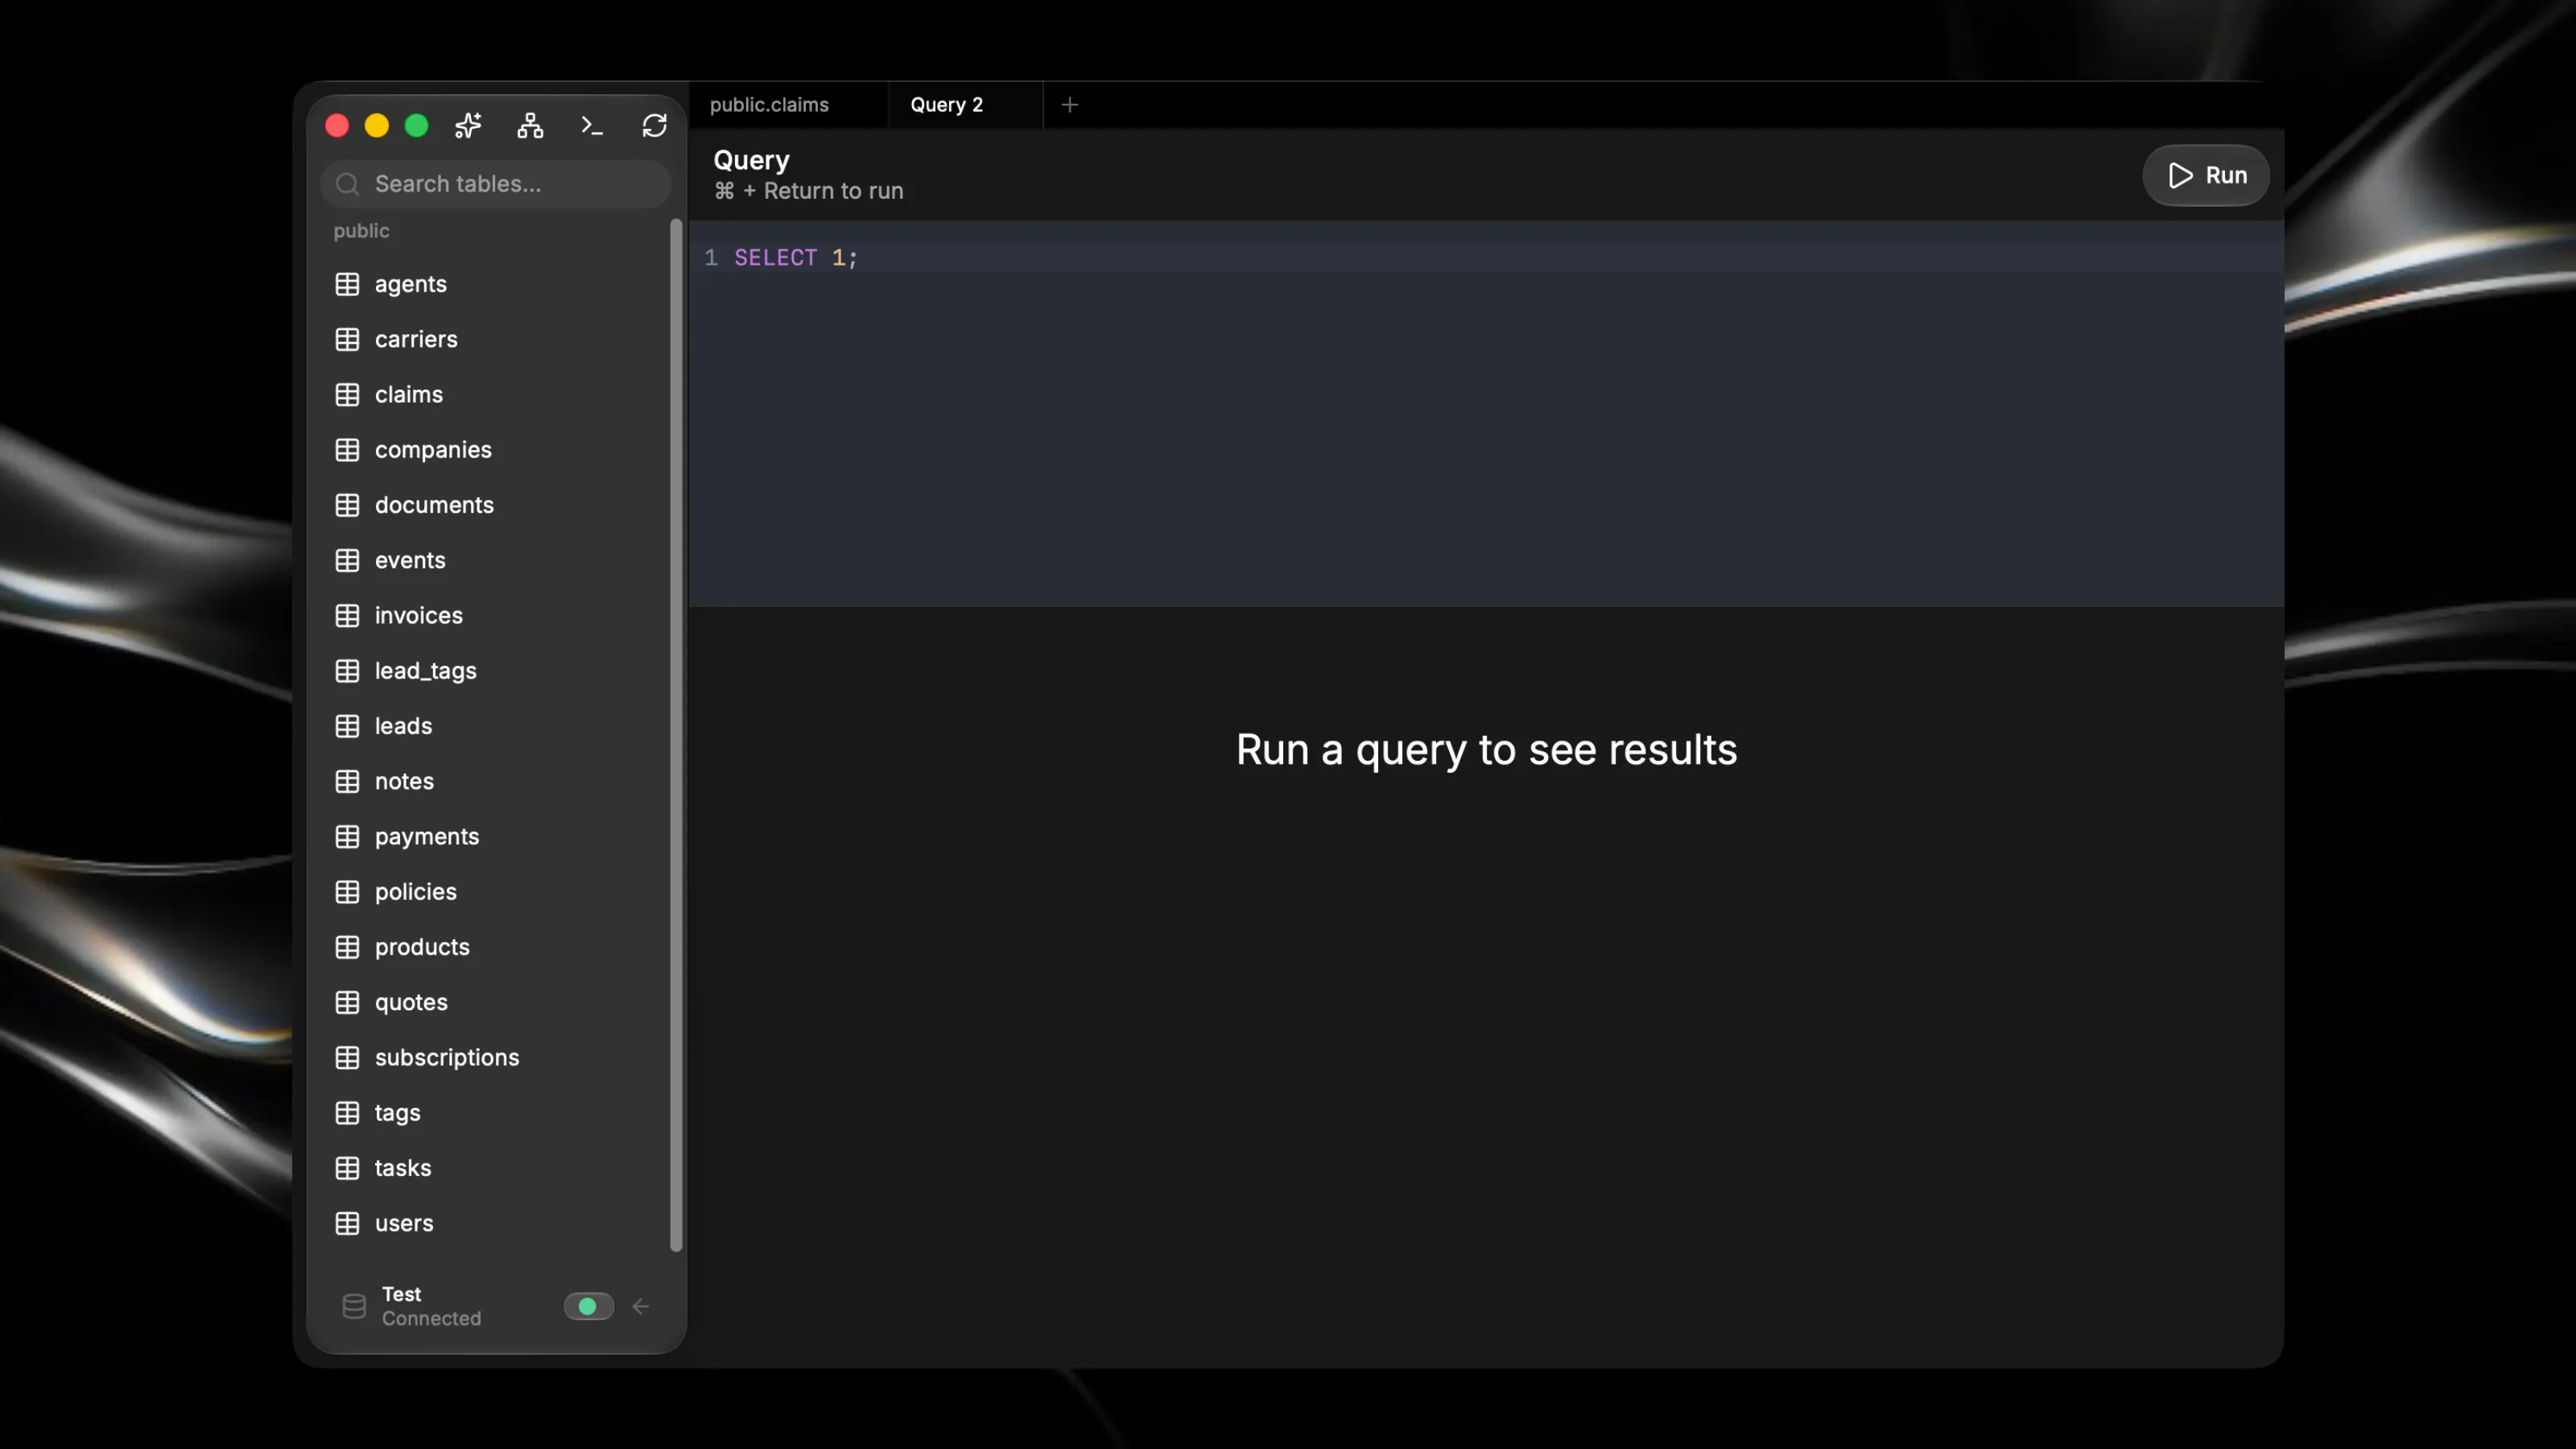2576x1449 pixels.
Task: Open the invoices table name
Action: point(418,615)
